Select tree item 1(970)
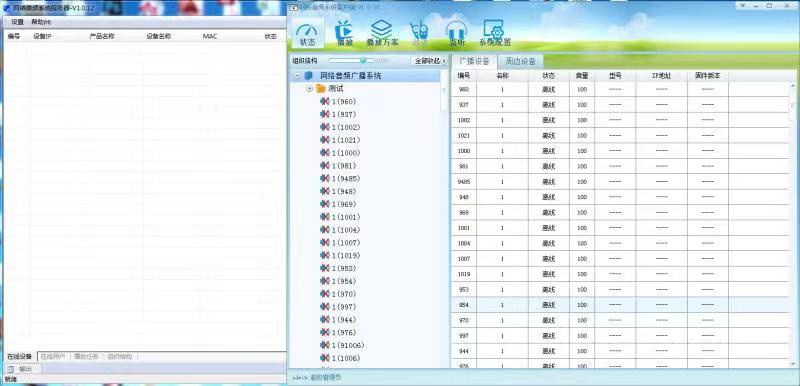 [x=344, y=294]
